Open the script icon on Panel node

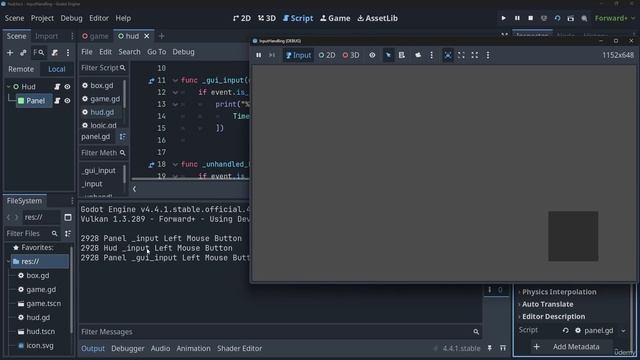(x=57, y=100)
